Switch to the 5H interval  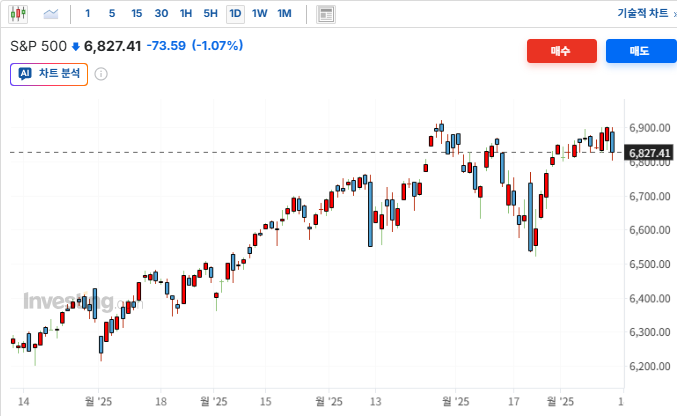(210, 14)
